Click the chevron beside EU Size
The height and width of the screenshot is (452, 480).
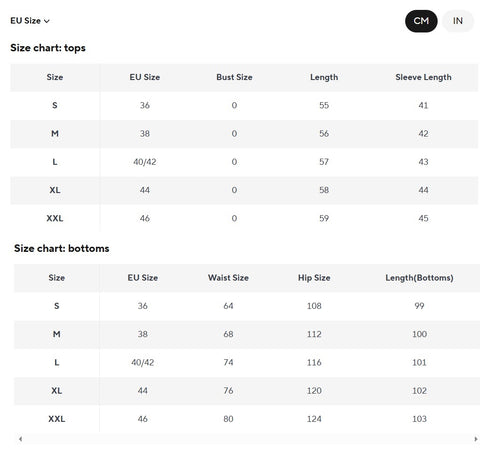tap(47, 21)
